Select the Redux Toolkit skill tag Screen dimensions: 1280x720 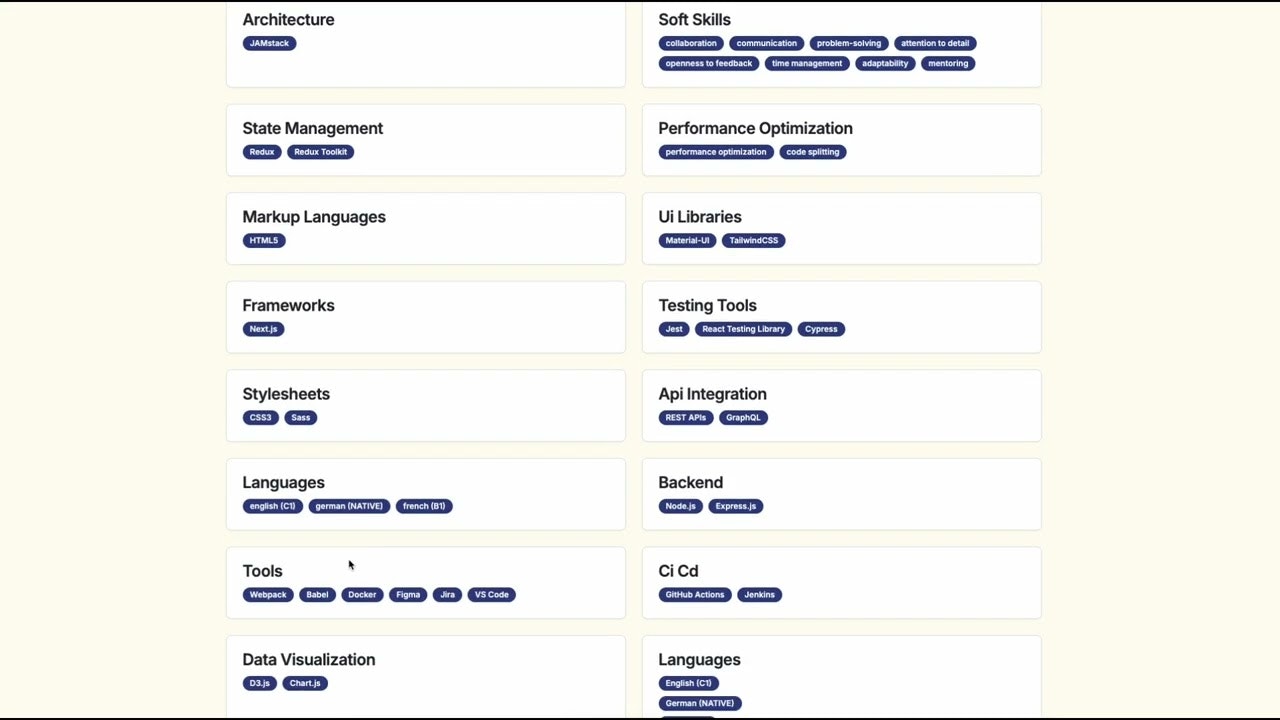click(x=321, y=152)
